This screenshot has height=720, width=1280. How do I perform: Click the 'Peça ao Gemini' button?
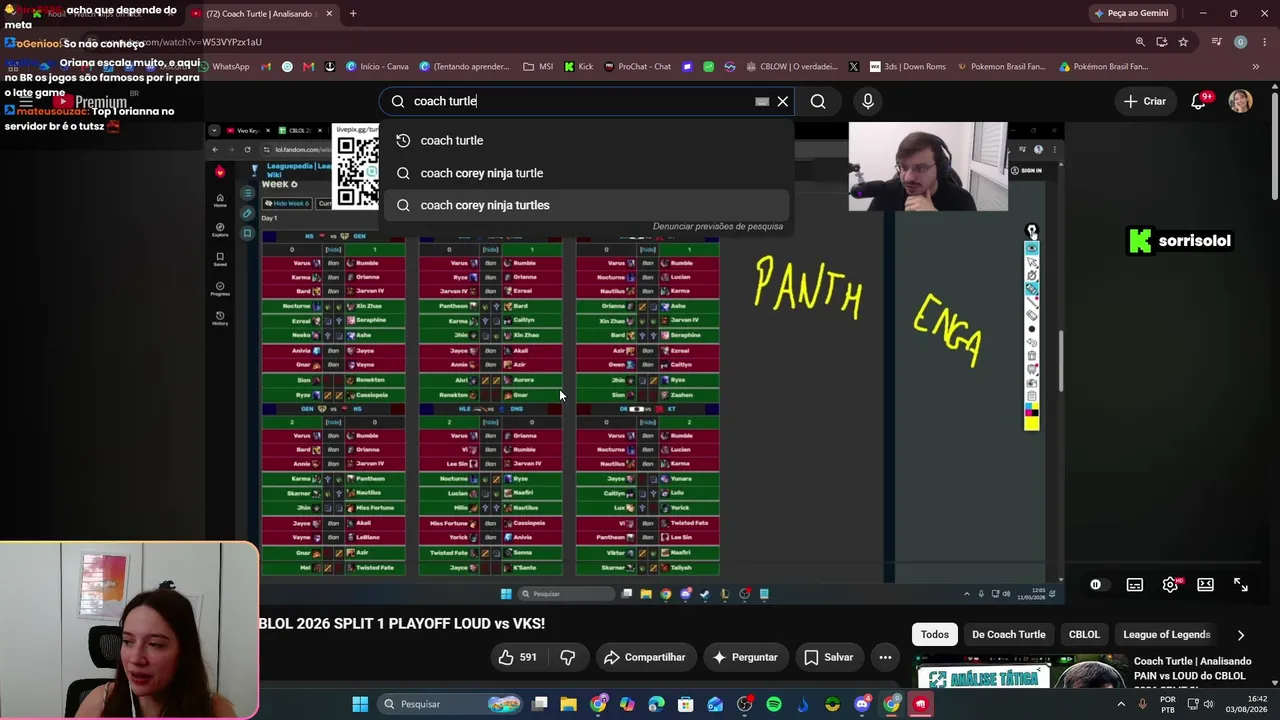(1131, 13)
